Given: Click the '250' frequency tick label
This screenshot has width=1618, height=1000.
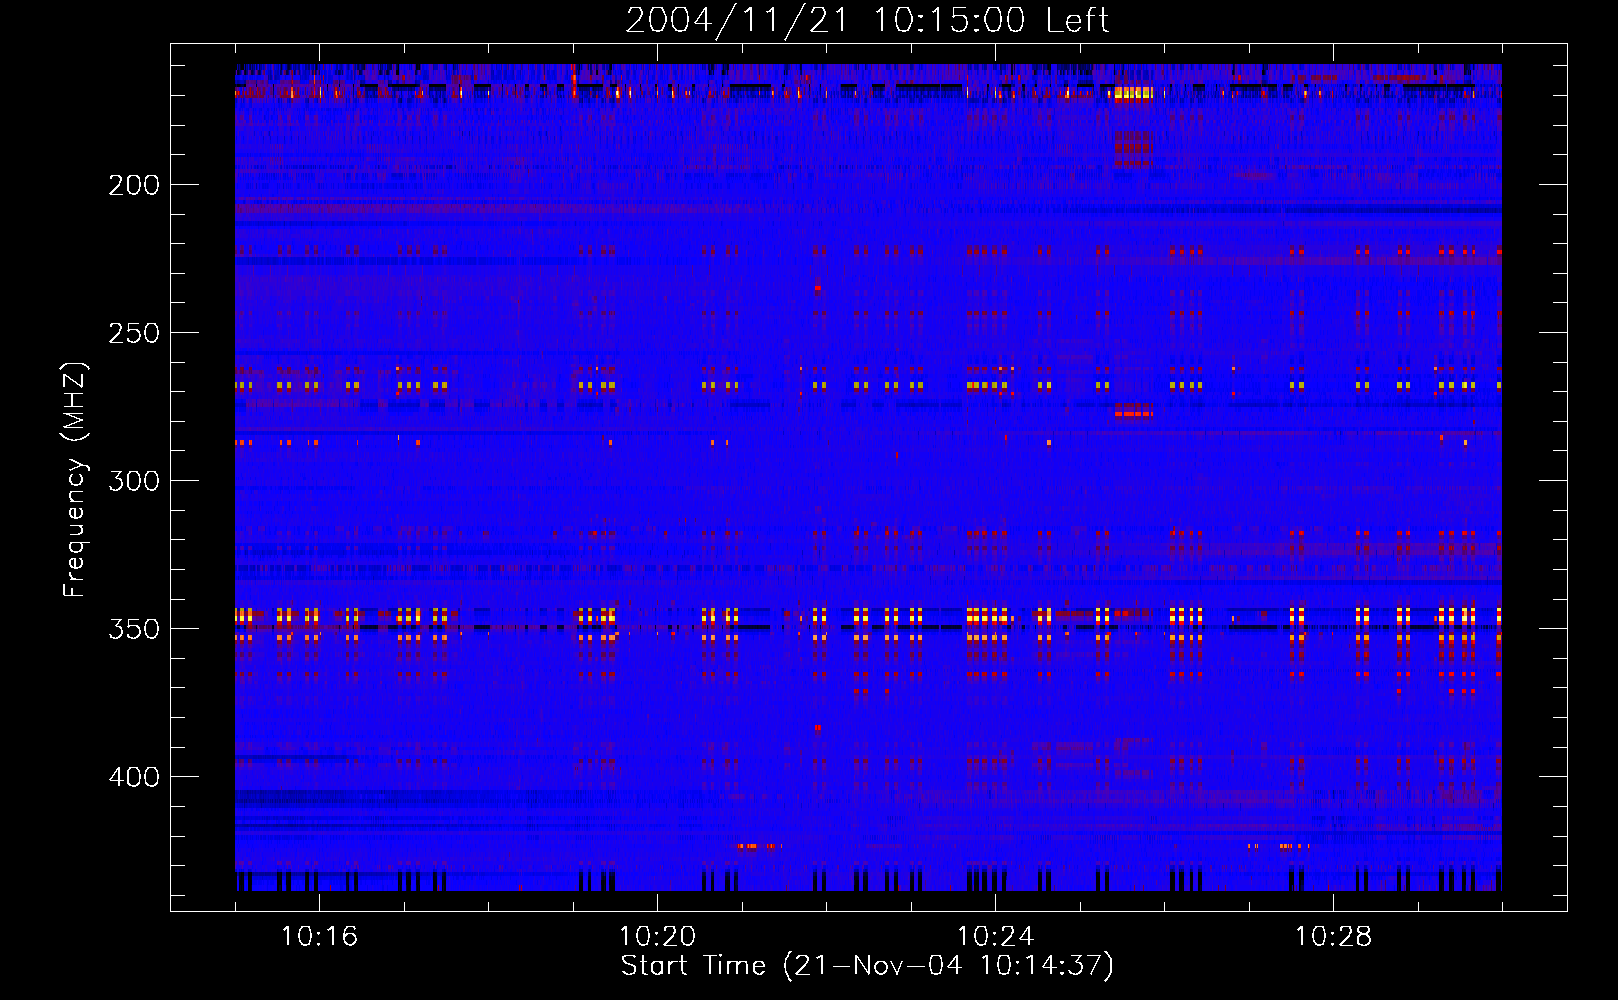Looking at the screenshot, I should pos(134,333).
